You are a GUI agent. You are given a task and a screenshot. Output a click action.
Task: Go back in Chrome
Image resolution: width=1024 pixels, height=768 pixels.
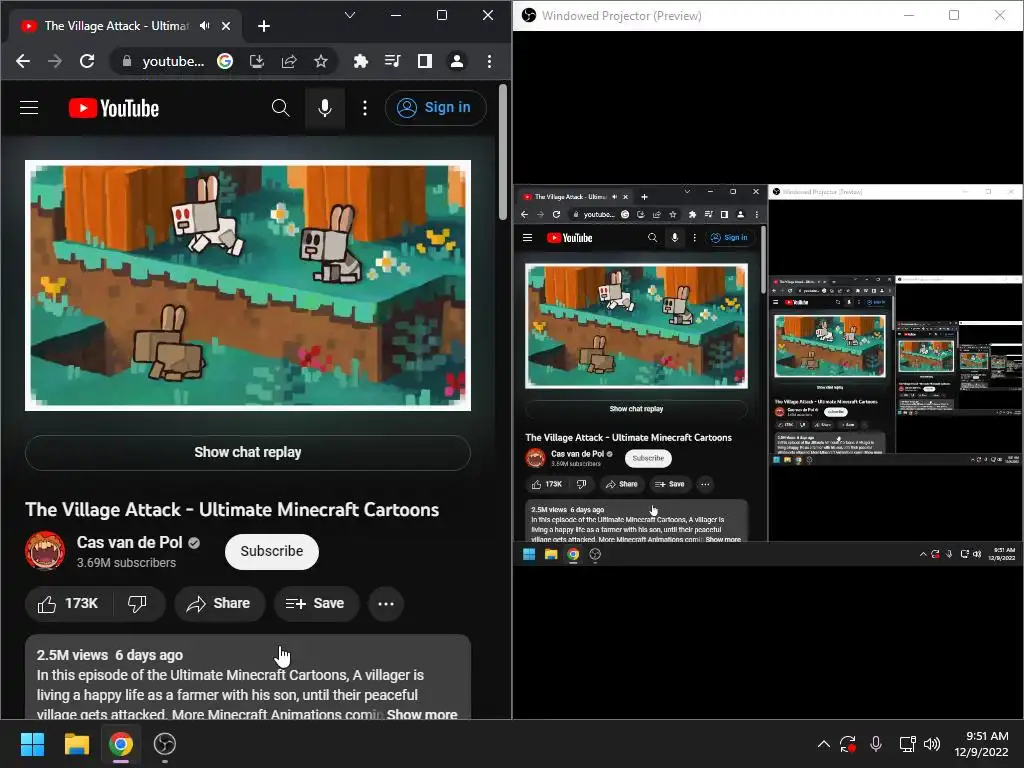coord(23,61)
